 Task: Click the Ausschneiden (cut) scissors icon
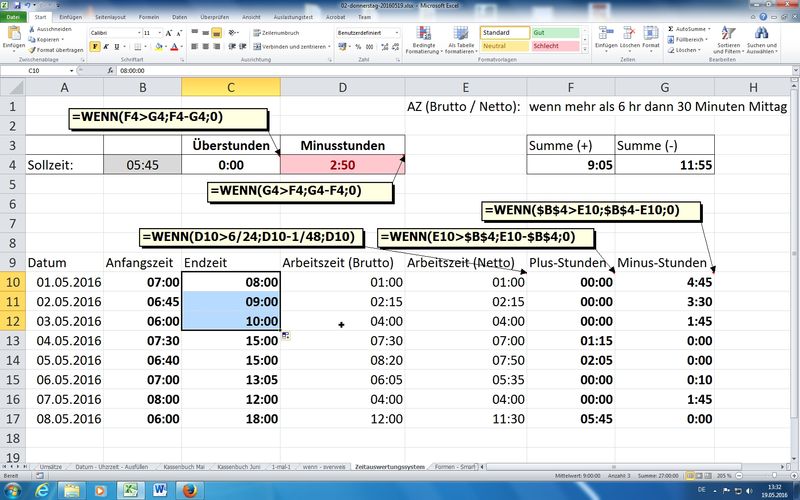[31, 28]
